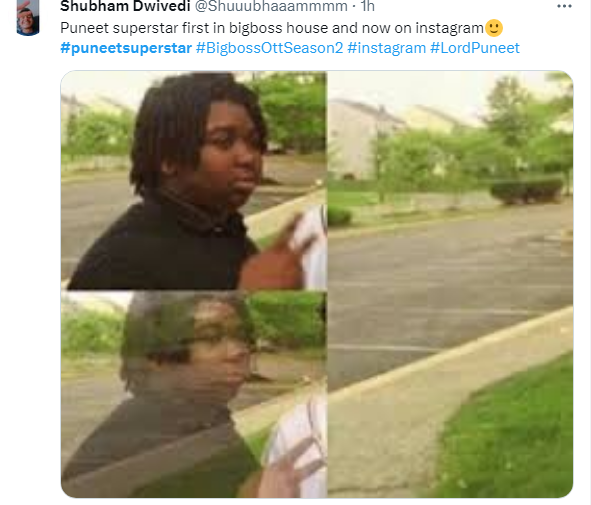Click Shubham Dwivedi's profile avatar picture
Image resolution: width=591 pixels, height=505 pixels.
coord(28,17)
